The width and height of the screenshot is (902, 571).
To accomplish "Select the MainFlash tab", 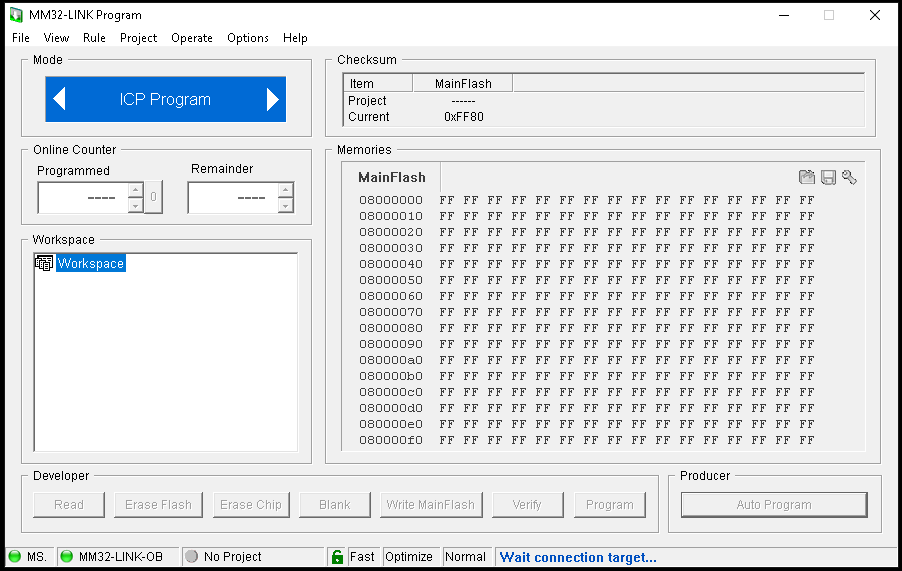I will 392,177.
